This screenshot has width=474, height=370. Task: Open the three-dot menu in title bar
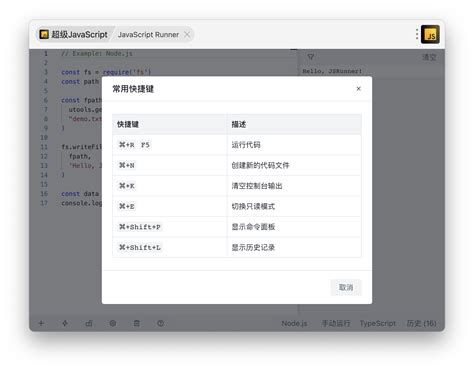click(x=417, y=34)
